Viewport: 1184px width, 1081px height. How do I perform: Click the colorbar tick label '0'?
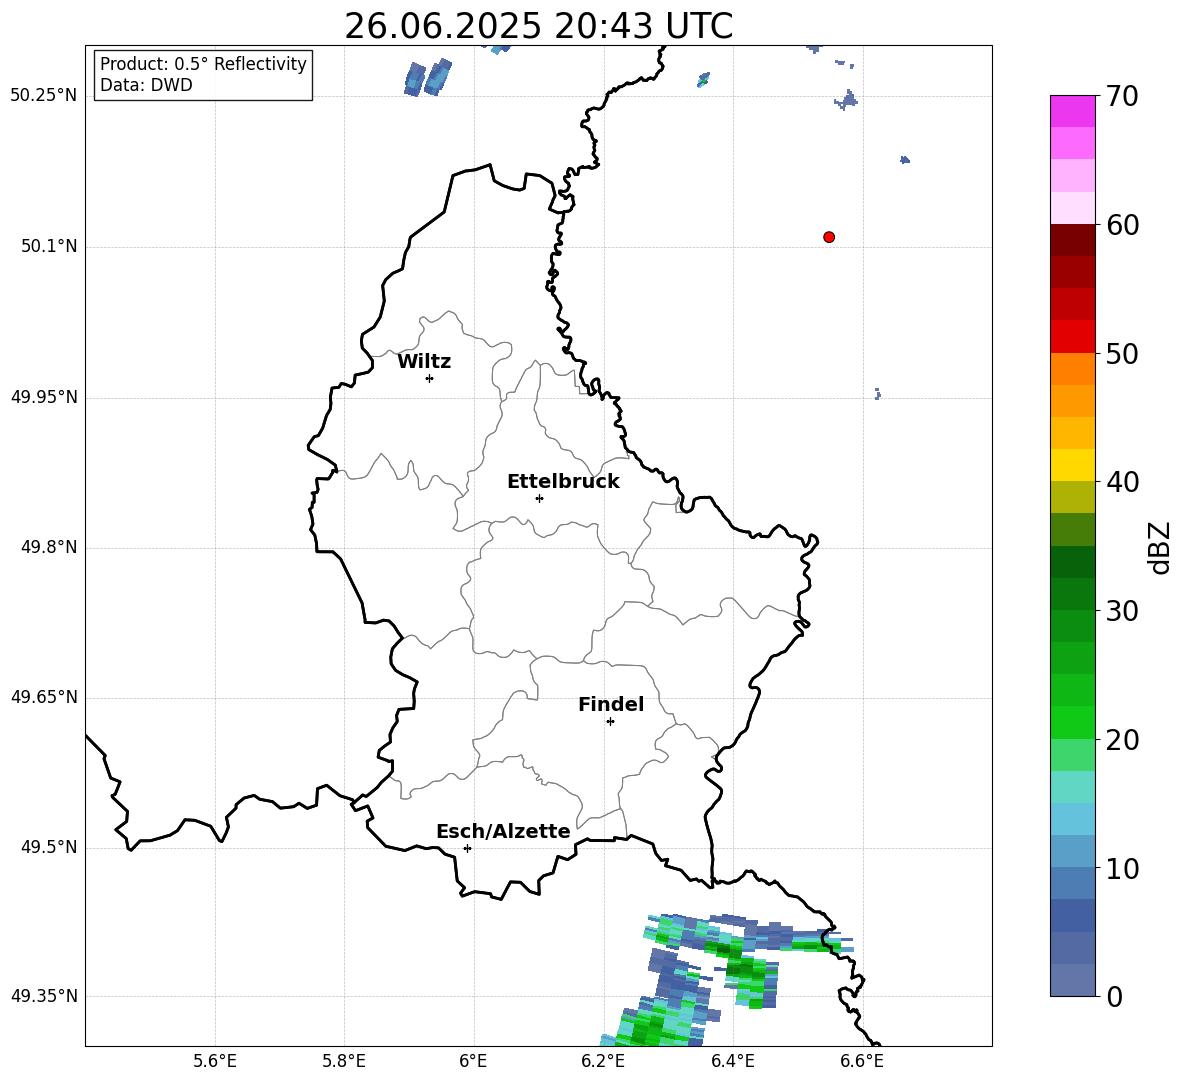click(x=1114, y=997)
